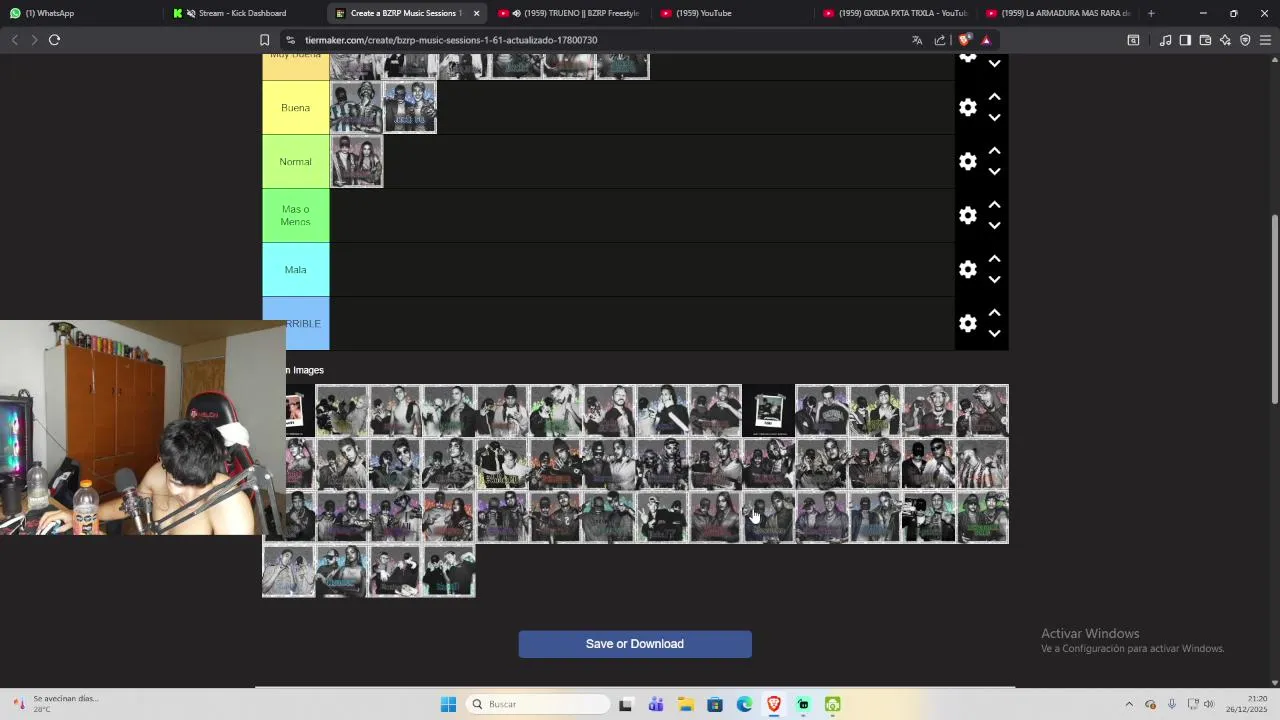Bookmark this page with bookmark icon
The height and width of the screenshot is (720, 1280).
click(264, 40)
